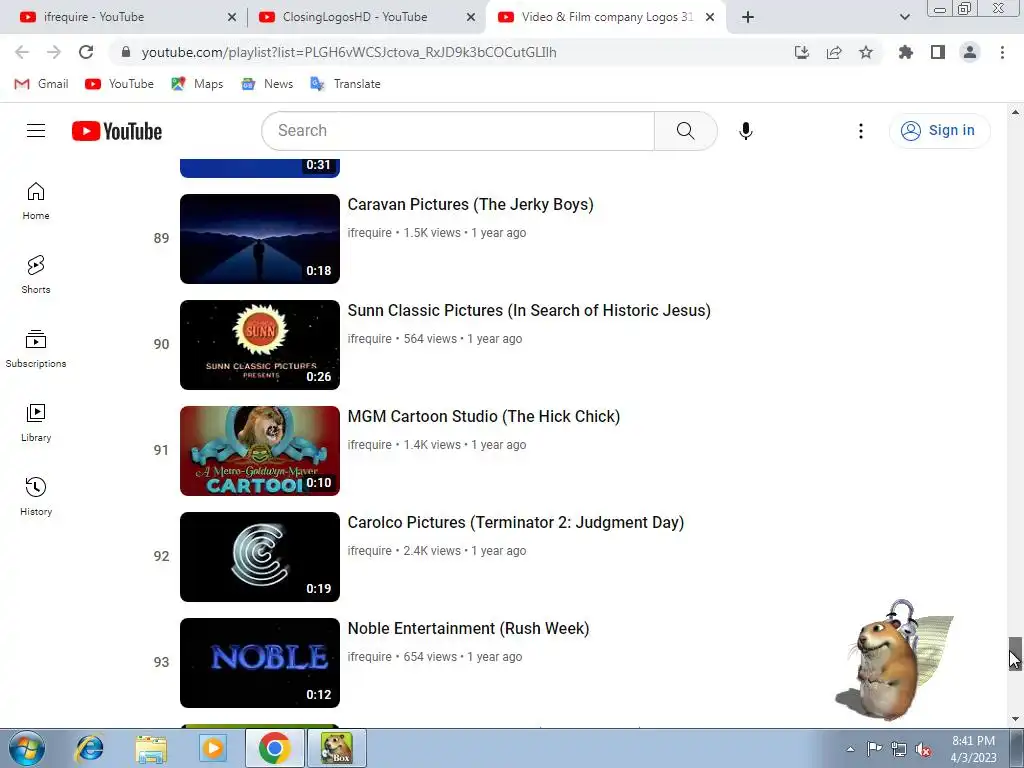This screenshot has height=768, width=1024.
Task: Go back to previous page
Action: 22,52
